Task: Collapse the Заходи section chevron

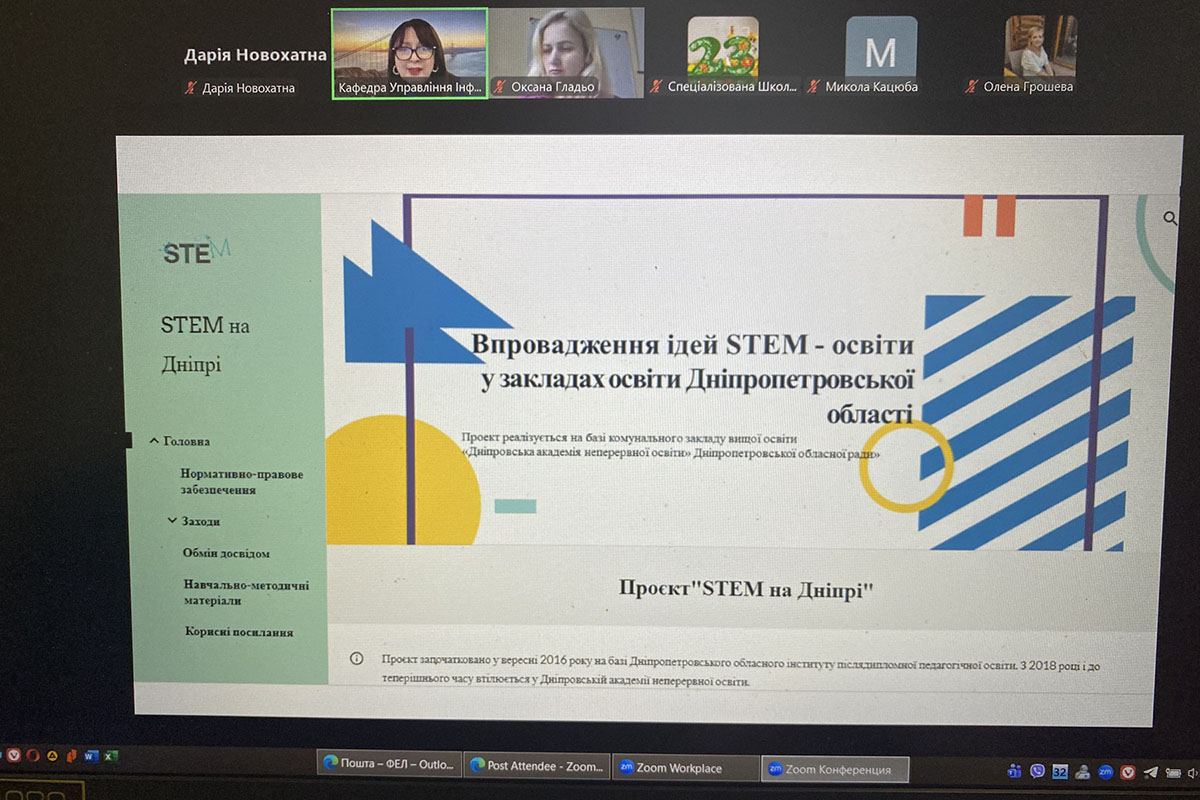Action: click(172, 520)
